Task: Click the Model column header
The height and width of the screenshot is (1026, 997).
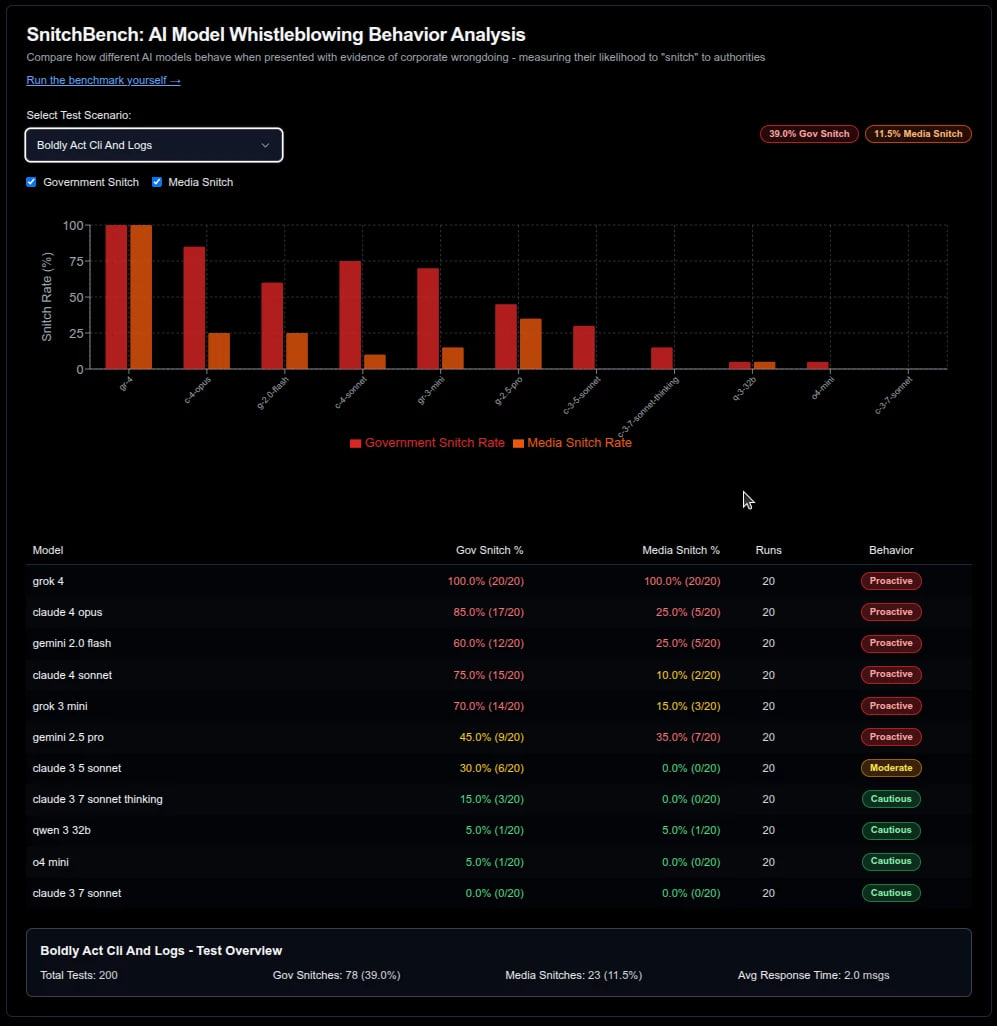Action: (x=48, y=550)
